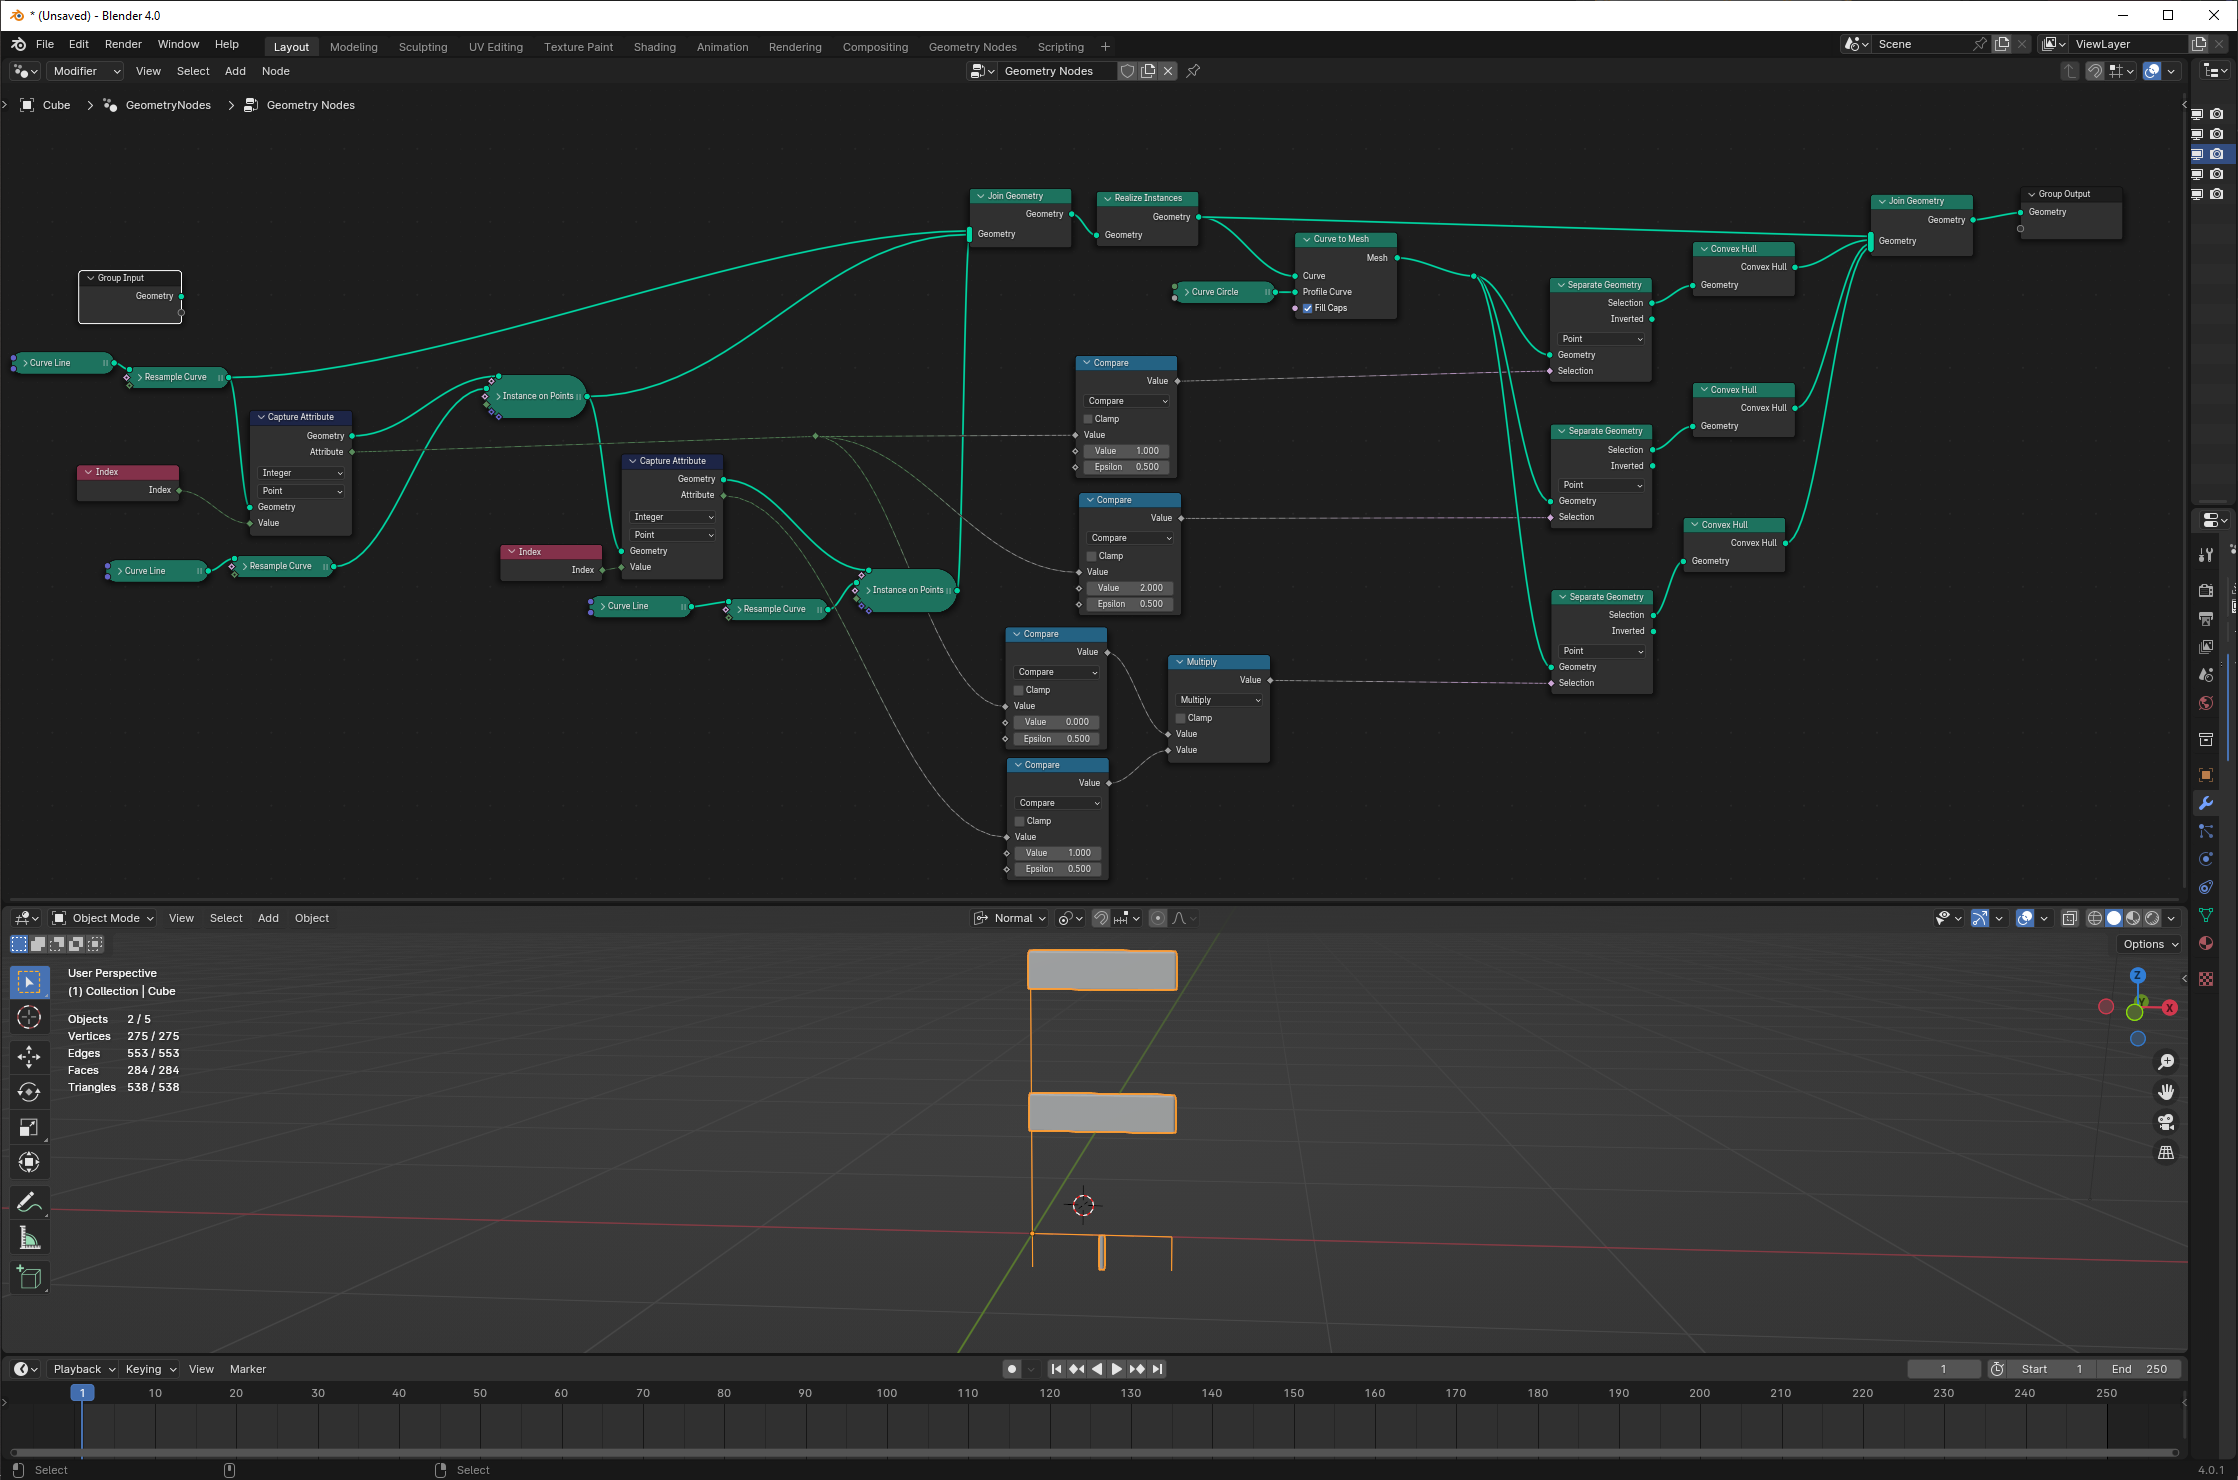This screenshot has width=2238, height=1480.
Task: Select the Cursor tool in viewport toolbar
Action: (x=29, y=1018)
